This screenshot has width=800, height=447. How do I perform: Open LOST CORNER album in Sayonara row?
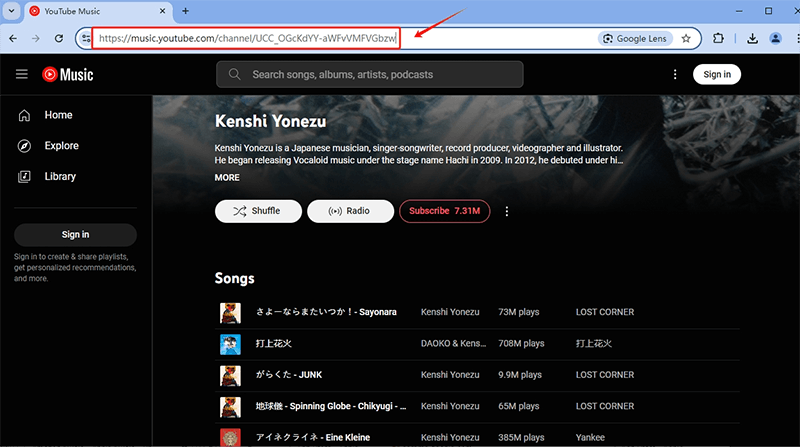[605, 312]
